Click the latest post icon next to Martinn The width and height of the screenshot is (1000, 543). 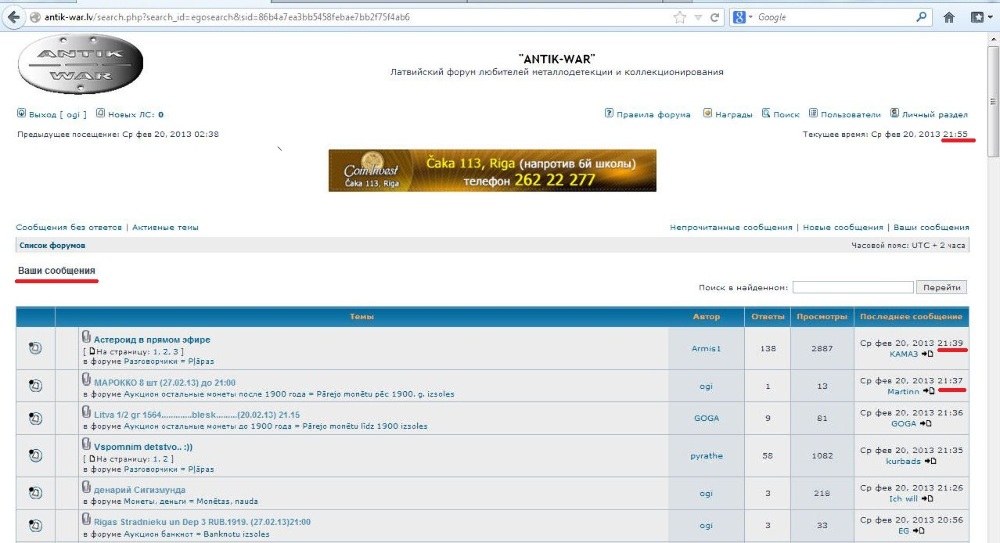click(928, 391)
